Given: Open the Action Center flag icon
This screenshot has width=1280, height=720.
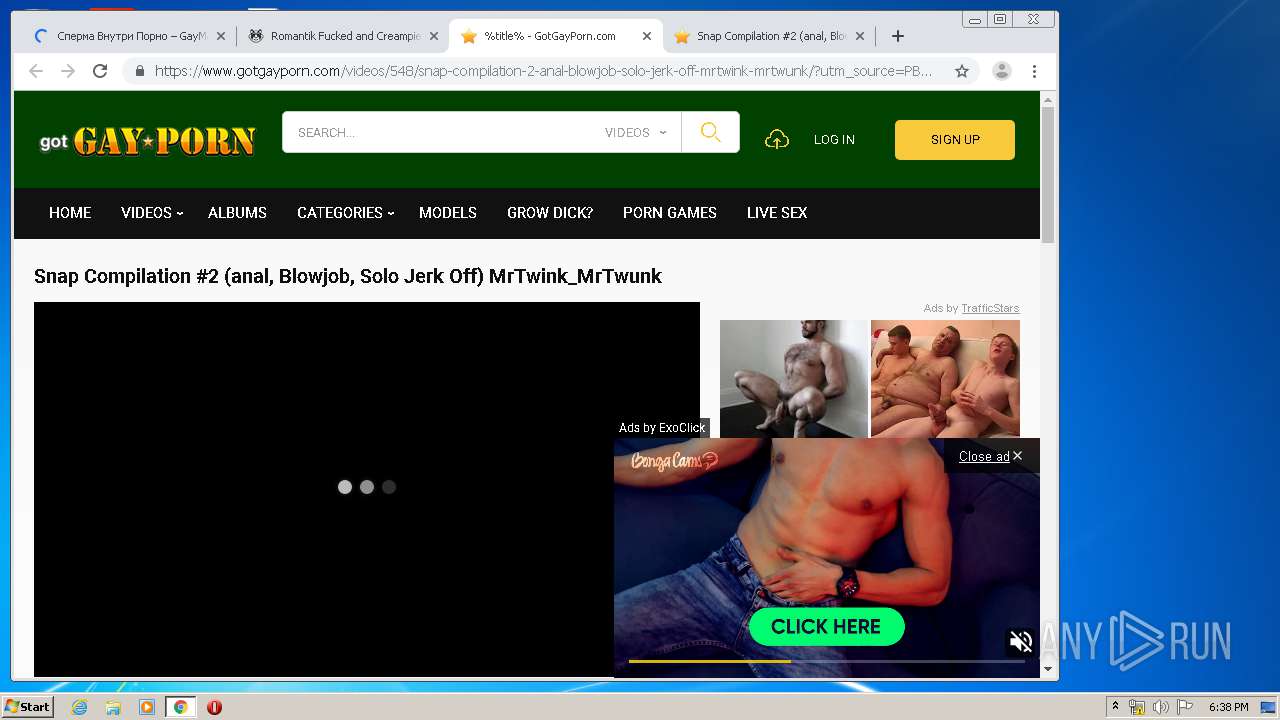Looking at the screenshot, I should [1184, 707].
